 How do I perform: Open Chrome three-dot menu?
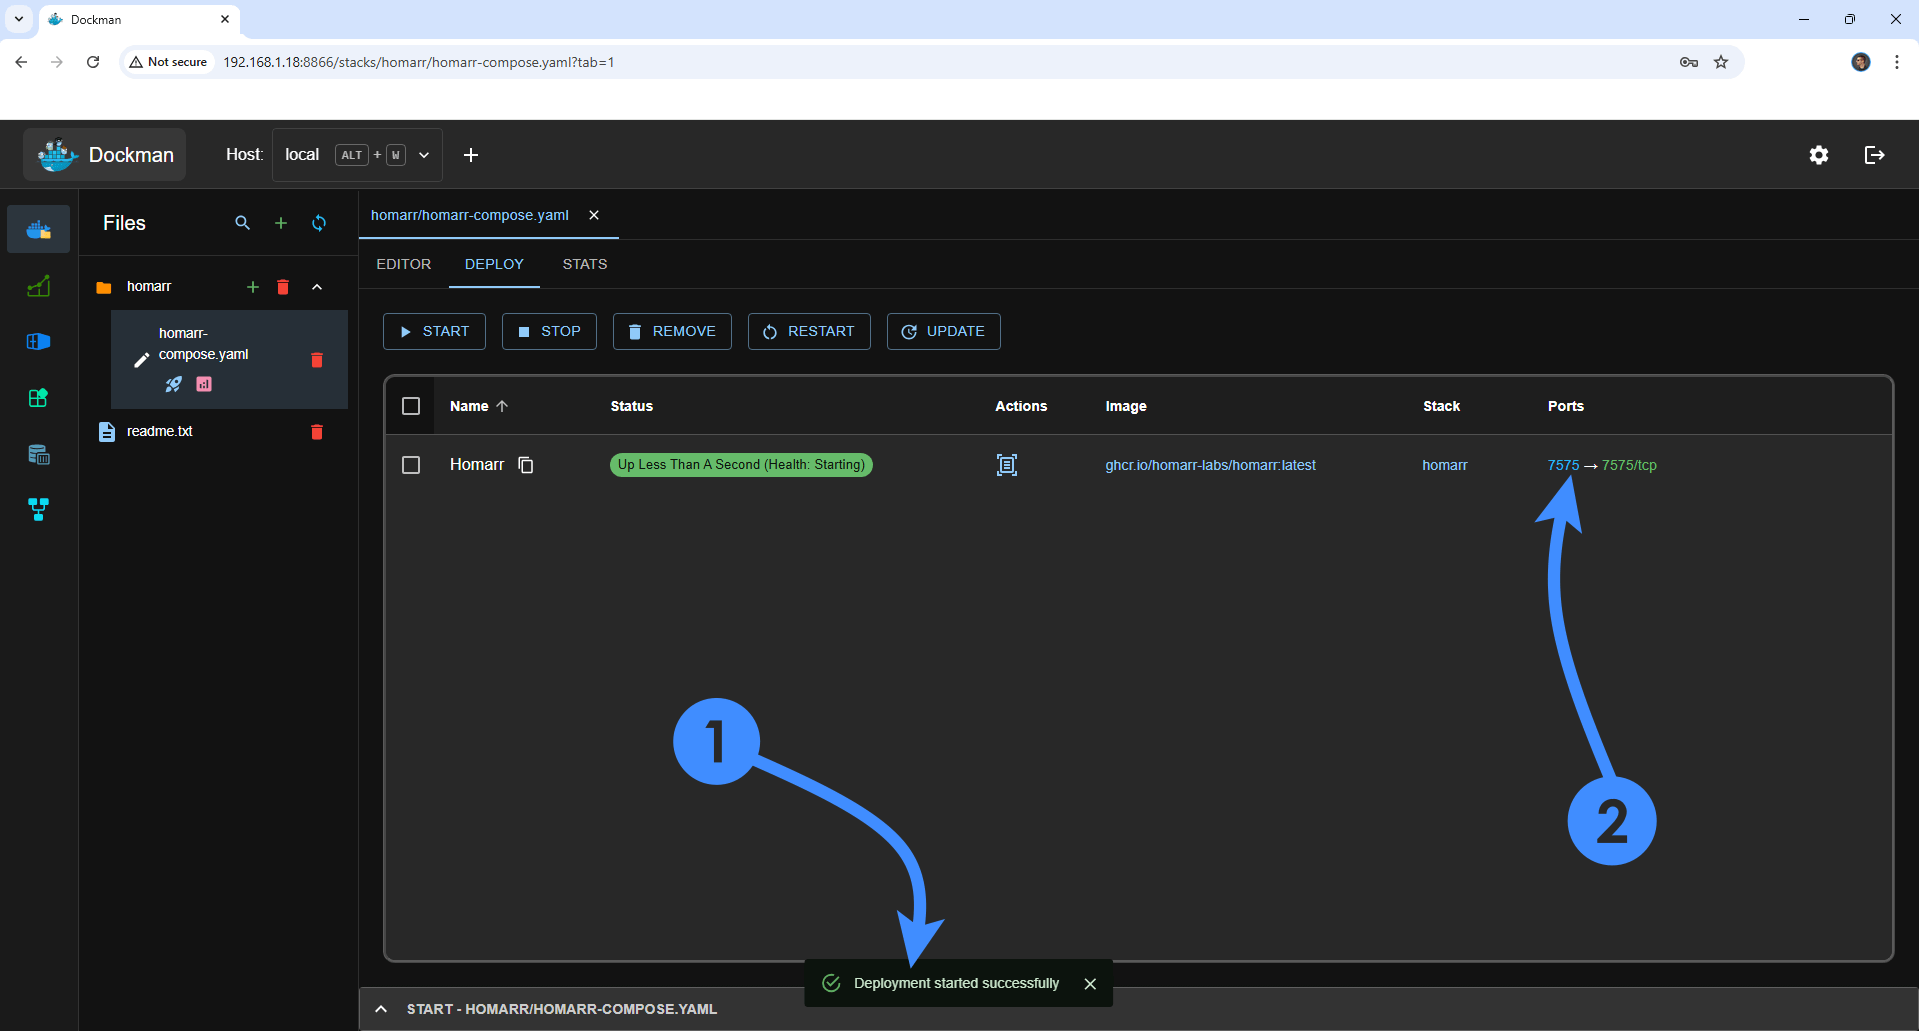(x=1897, y=62)
